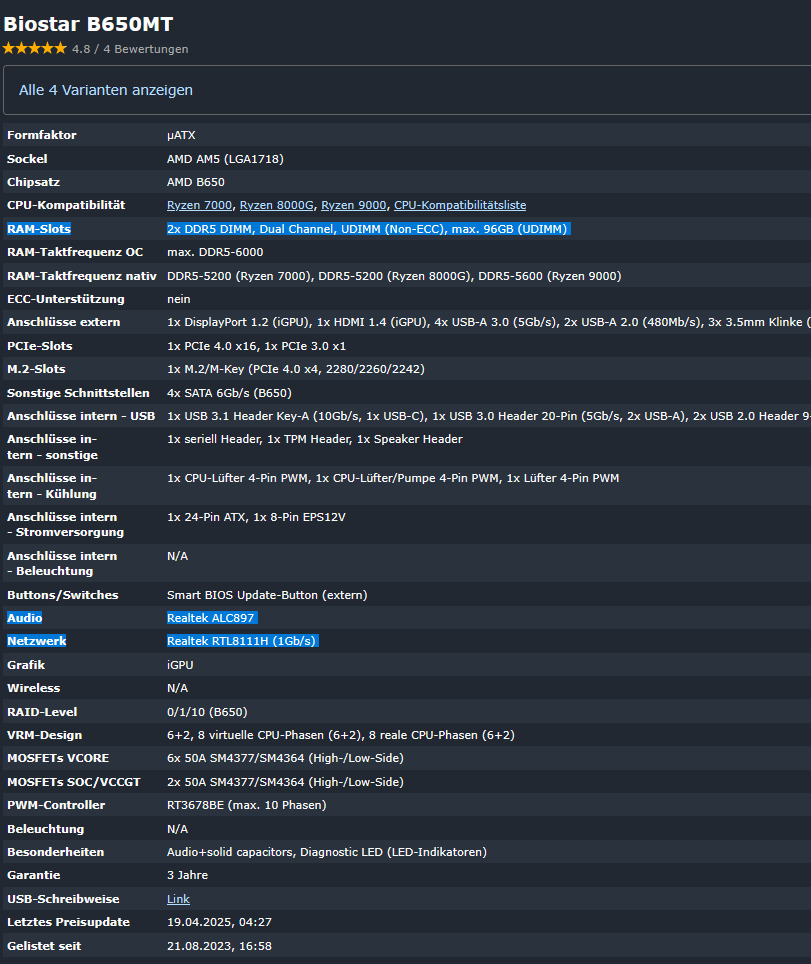Click the Biostar B650MT heading
Image resolution: width=811 pixels, height=964 pixels.
coord(89,24)
